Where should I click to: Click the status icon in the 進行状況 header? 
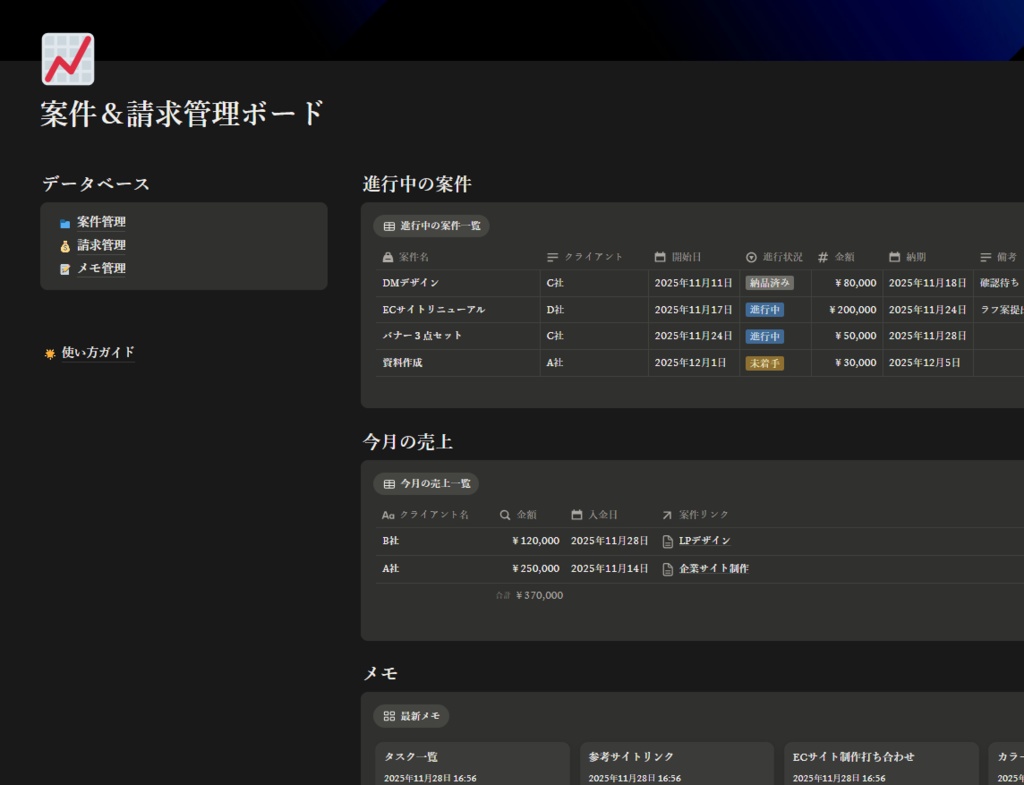point(750,257)
